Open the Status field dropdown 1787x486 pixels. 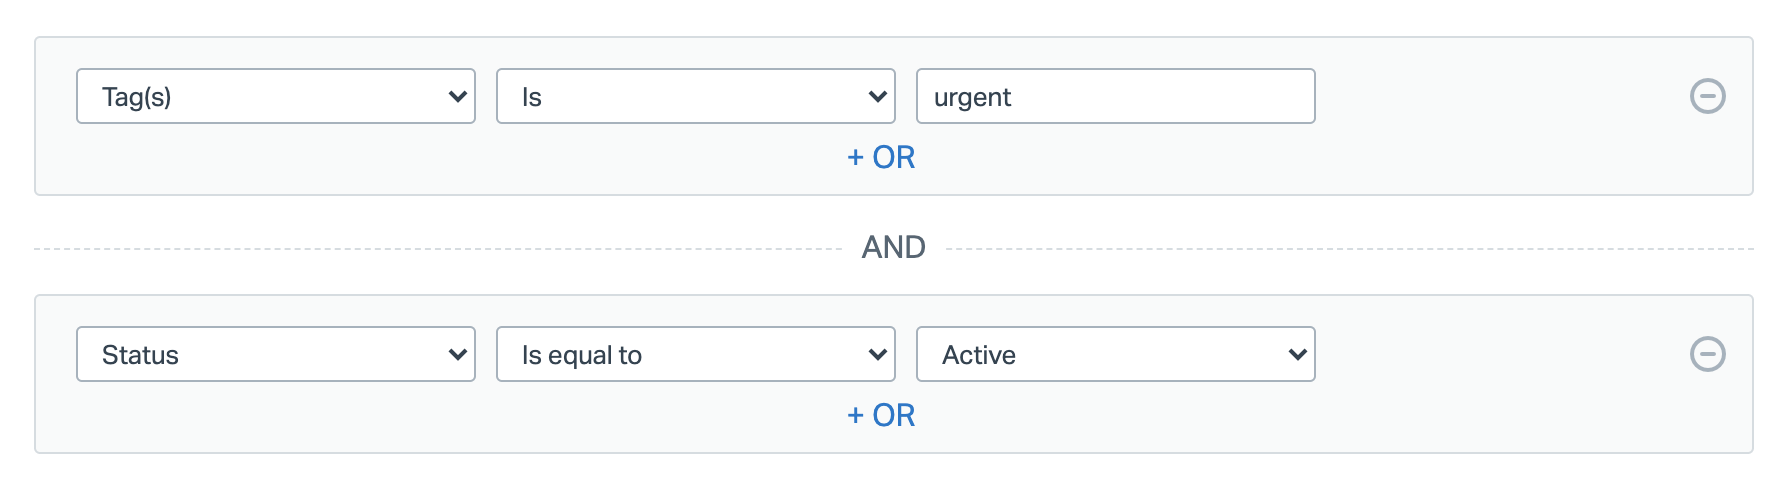[x=275, y=354]
